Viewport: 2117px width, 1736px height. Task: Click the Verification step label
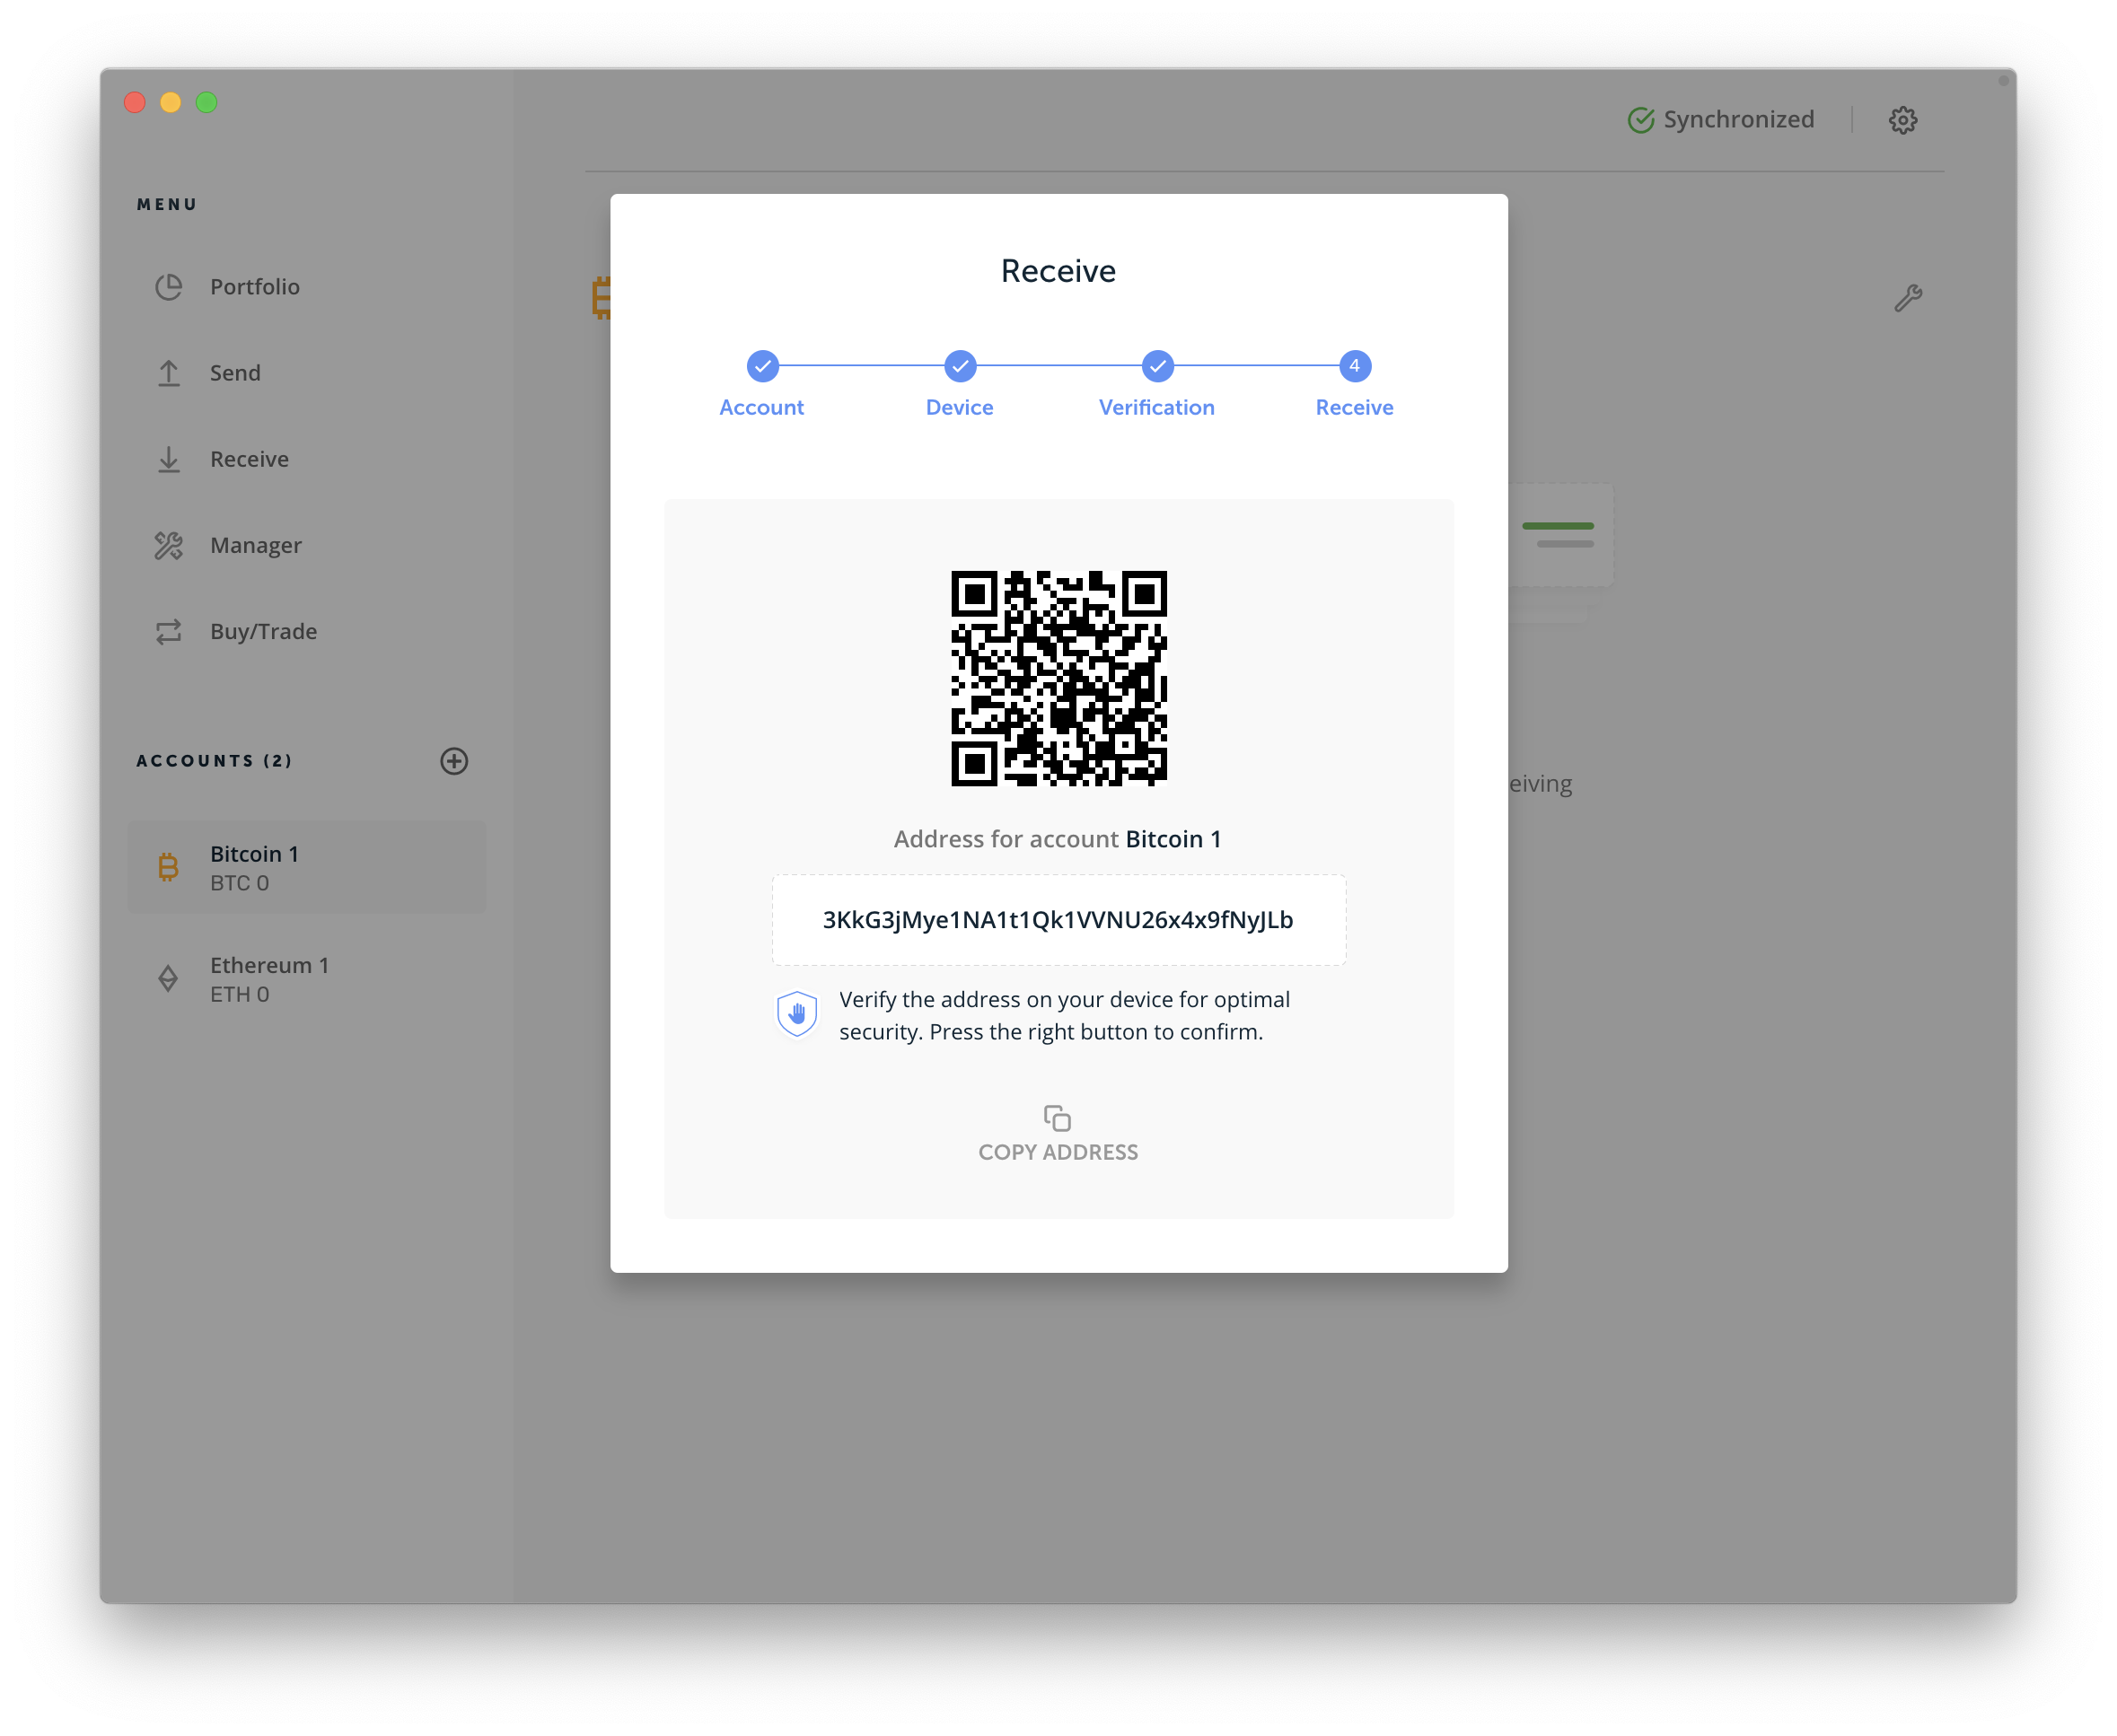point(1156,408)
